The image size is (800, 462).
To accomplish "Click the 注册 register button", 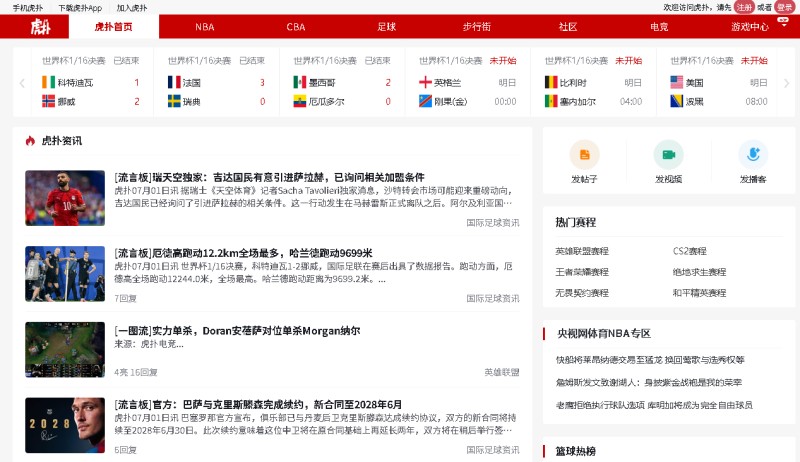I will pyautogui.click(x=744, y=7).
